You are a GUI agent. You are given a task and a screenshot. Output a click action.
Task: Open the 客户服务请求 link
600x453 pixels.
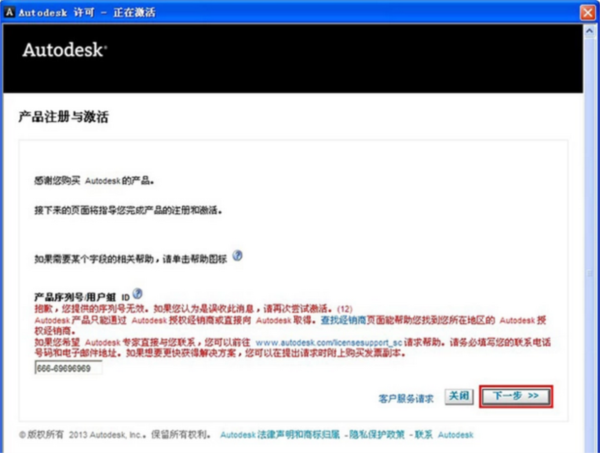(406, 399)
